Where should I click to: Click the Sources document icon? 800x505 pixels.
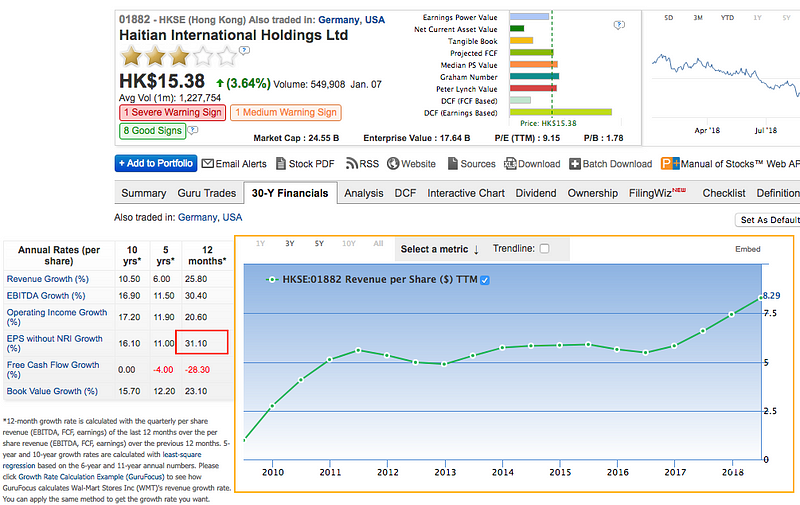[453, 164]
